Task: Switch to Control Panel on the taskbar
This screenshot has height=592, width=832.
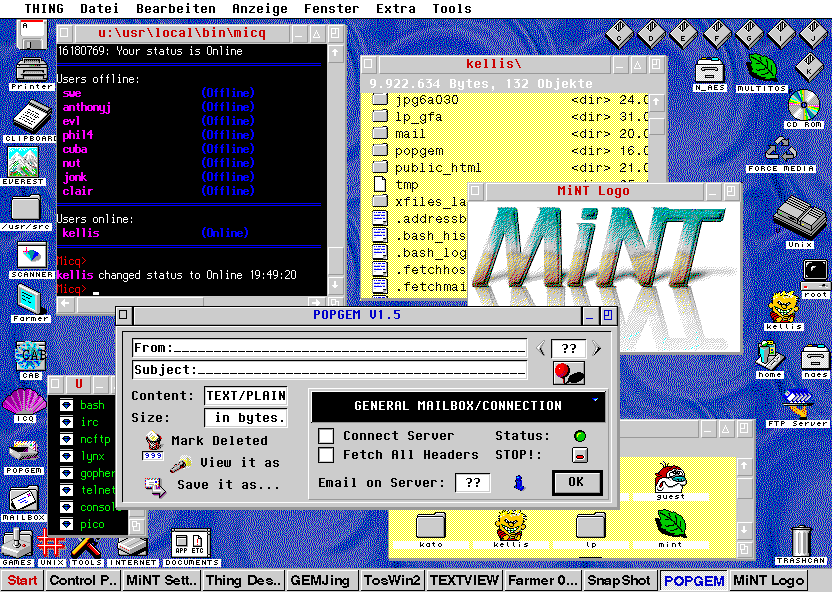Action: coord(83,580)
